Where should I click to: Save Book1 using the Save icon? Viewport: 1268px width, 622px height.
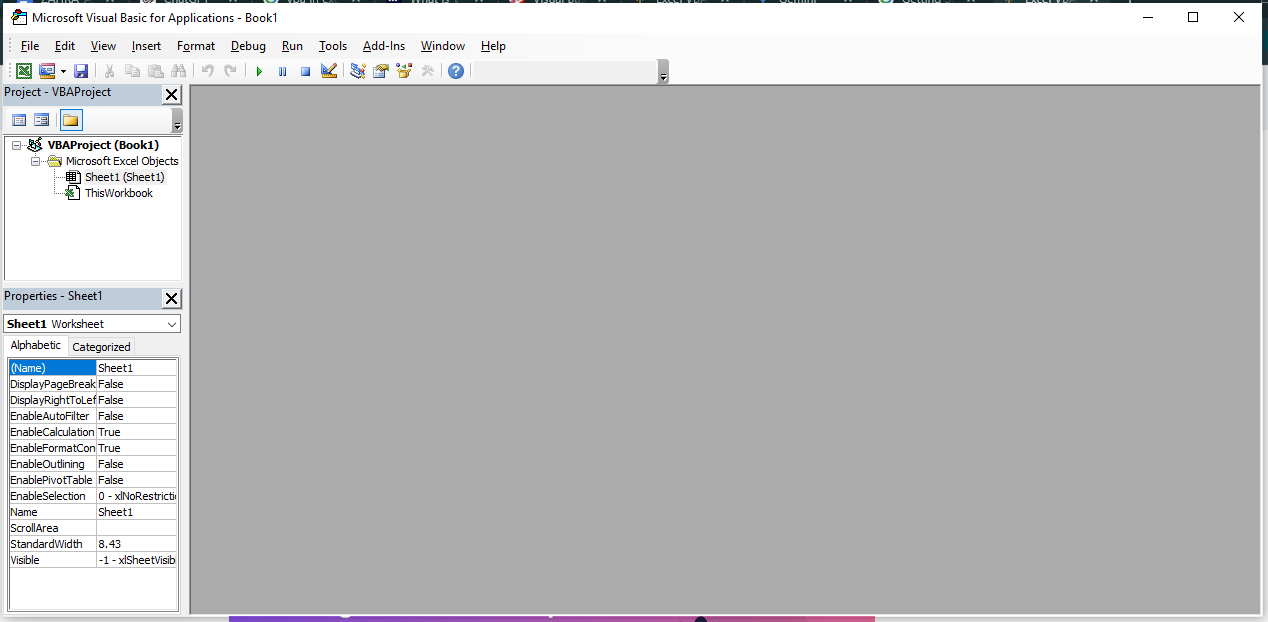click(81, 70)
